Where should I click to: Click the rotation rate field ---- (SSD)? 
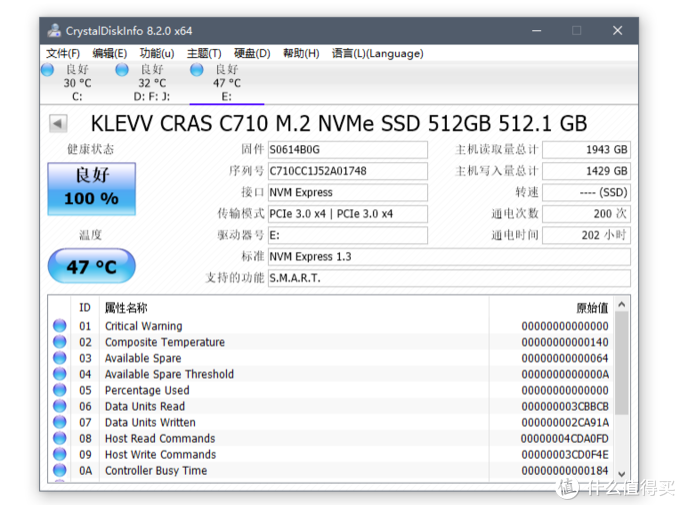[586, 192]
